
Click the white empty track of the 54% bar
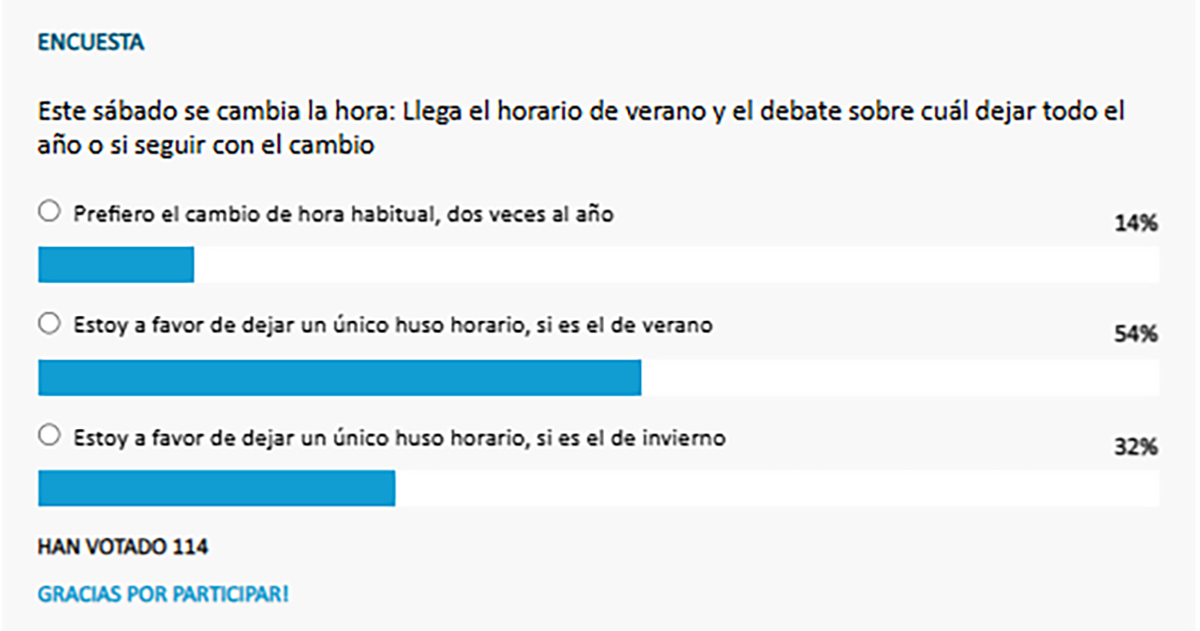click(900, 377)
